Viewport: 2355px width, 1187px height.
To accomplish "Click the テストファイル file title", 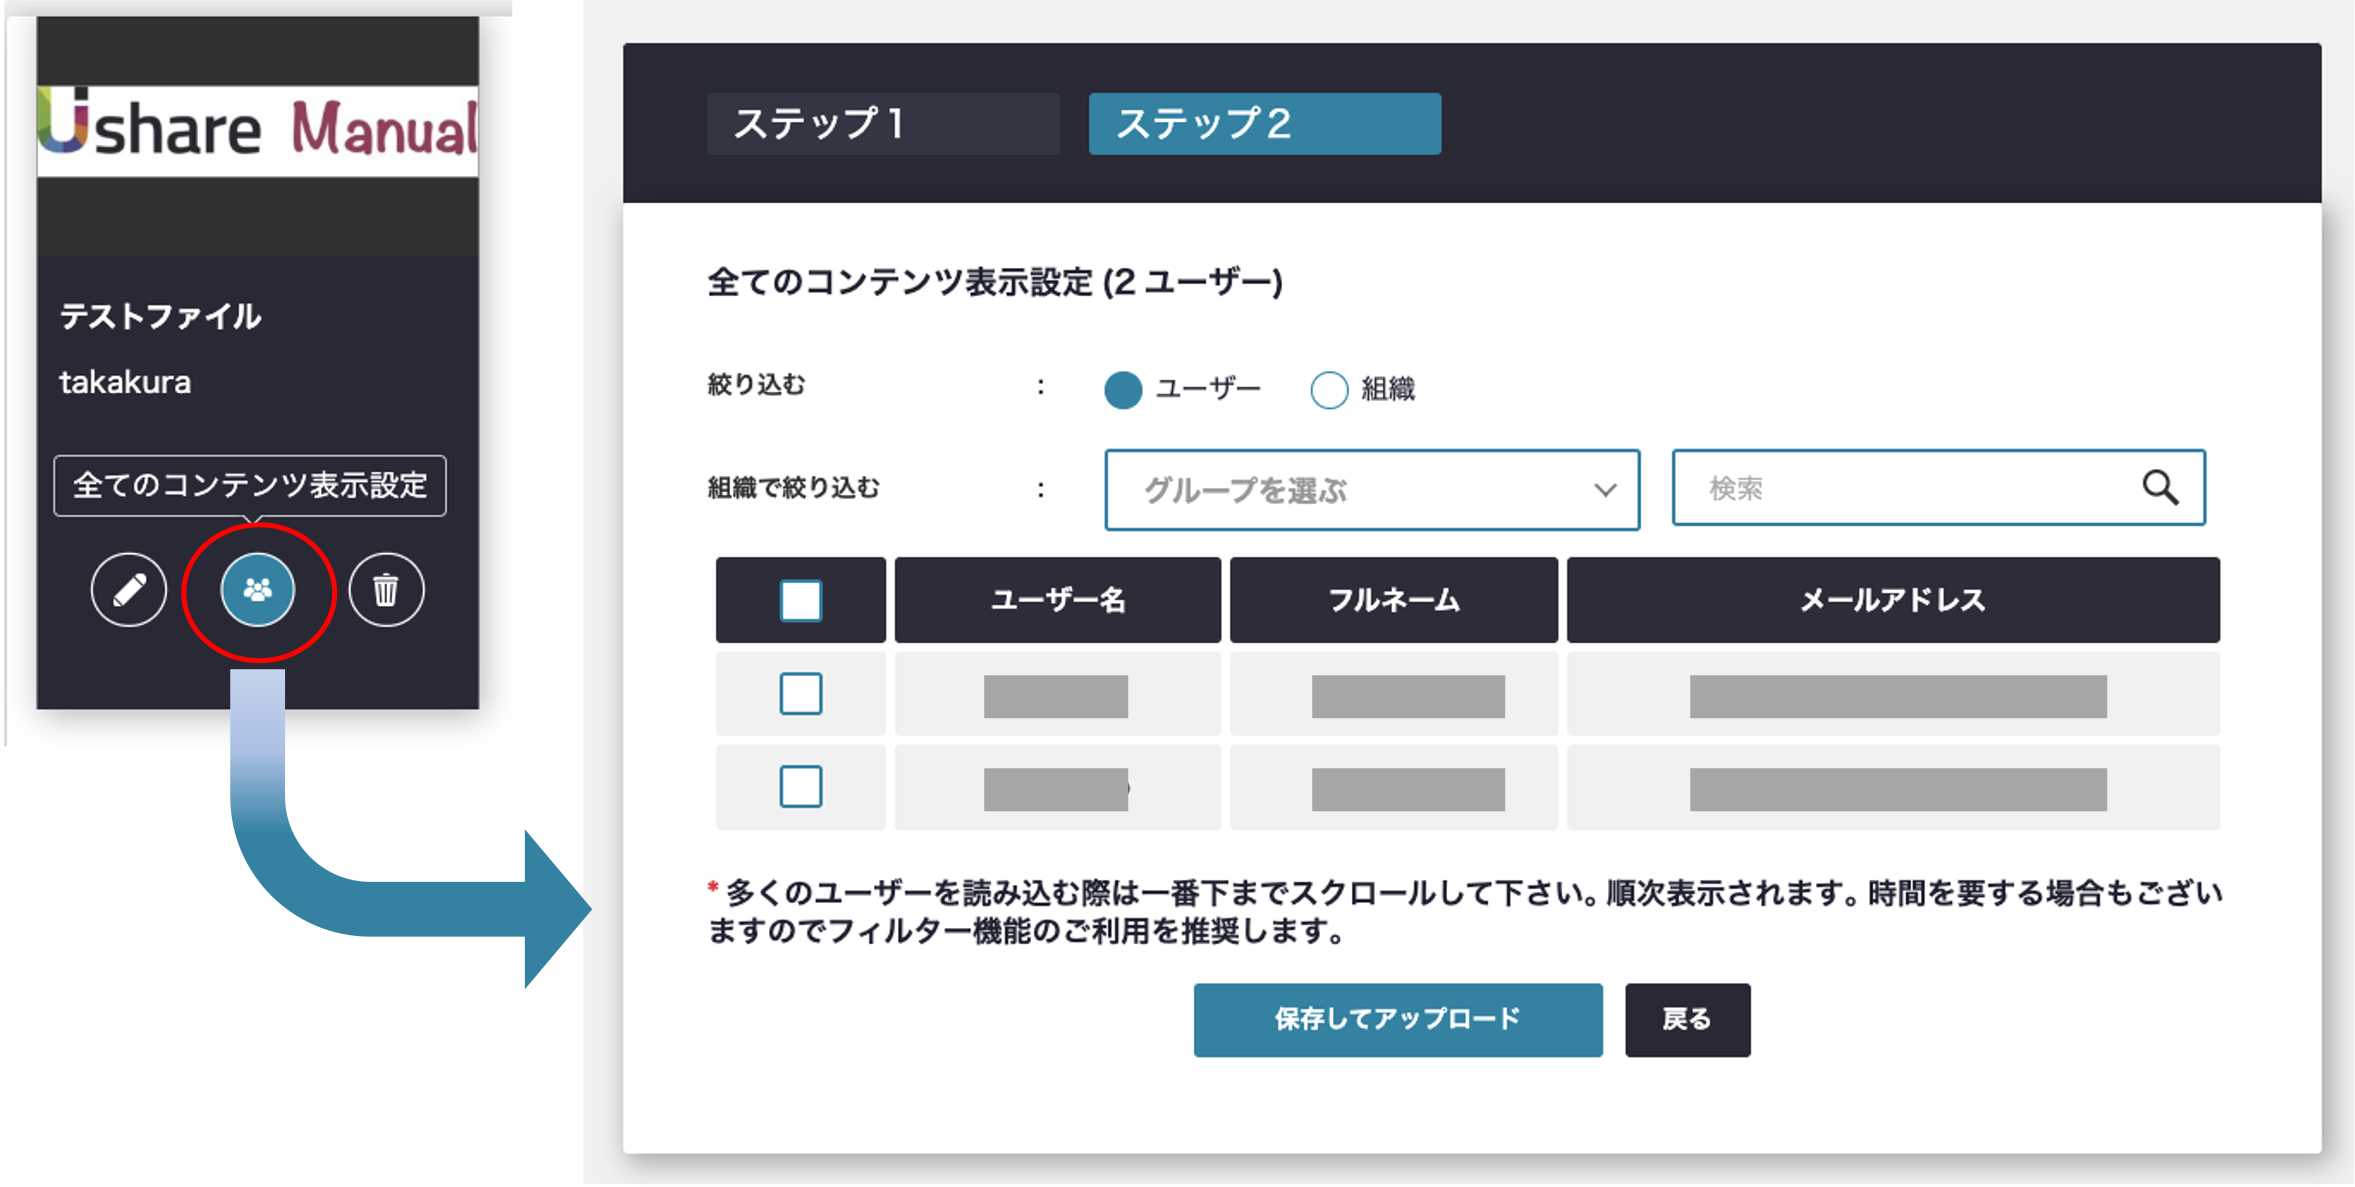I will 160,316.
